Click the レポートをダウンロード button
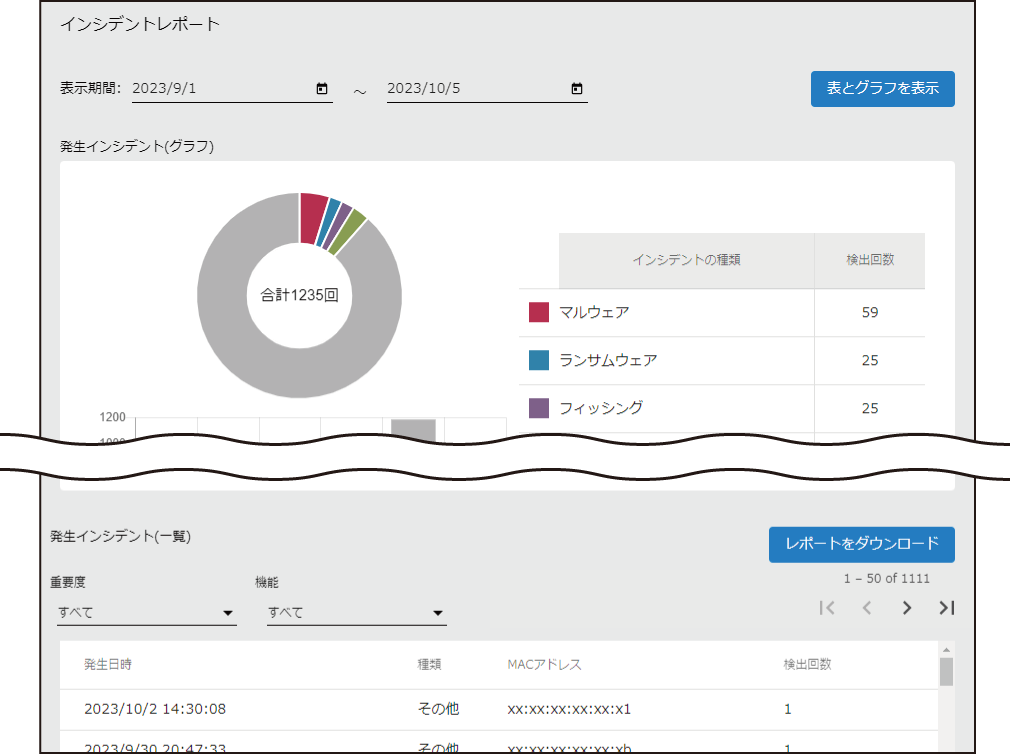1010x754 pixels. [861, 544]
